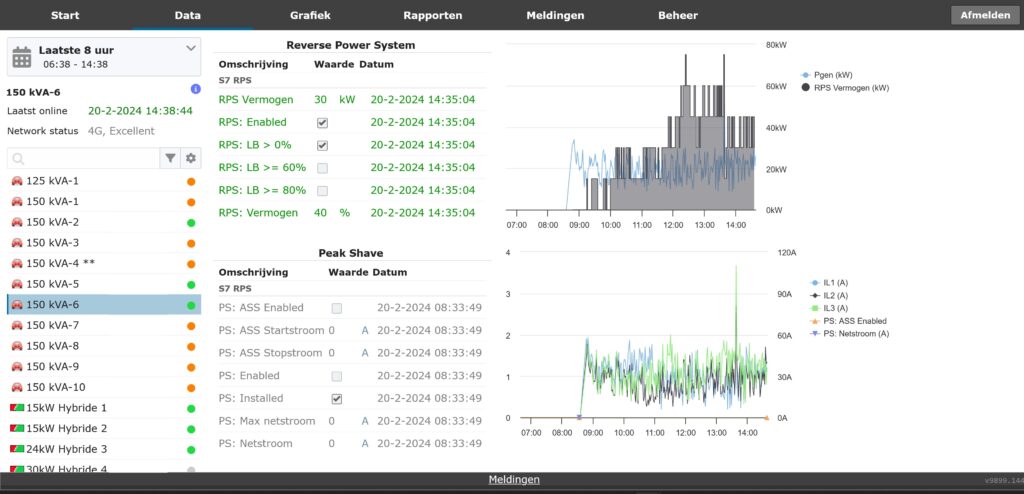Click the orange status dot of 150 kVA-4

click(x=191, y=264)
